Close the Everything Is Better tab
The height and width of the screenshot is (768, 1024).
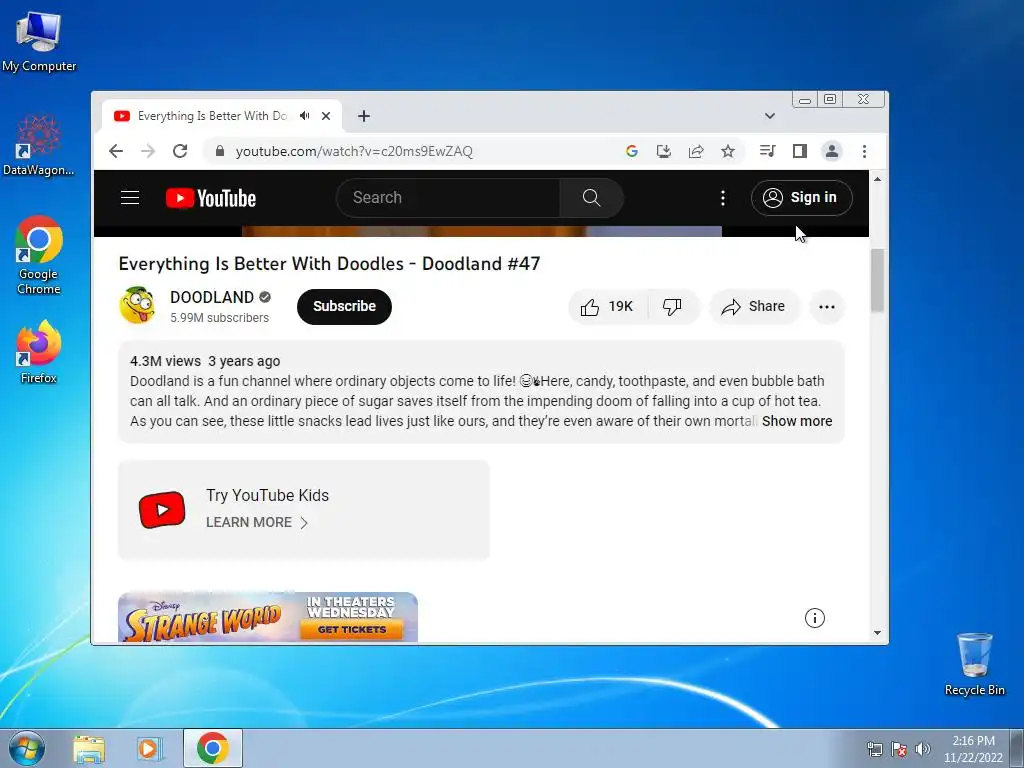coord(326,116)
